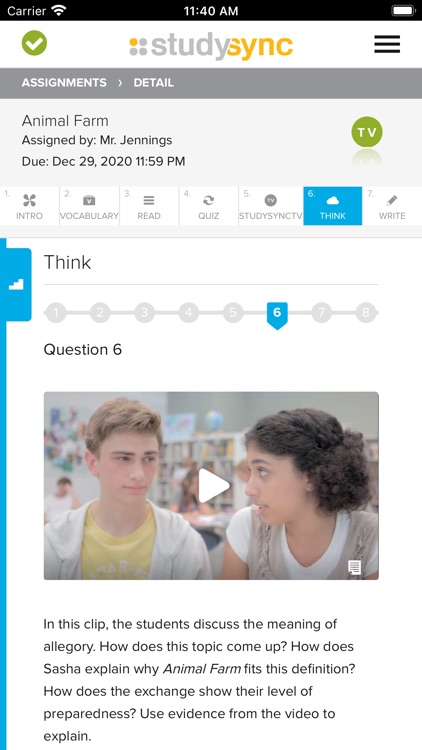Screen dimensions: 422x750
Task: Select the Detail breadcrumb
Action: pyautogui.click(x=154, y=83)
